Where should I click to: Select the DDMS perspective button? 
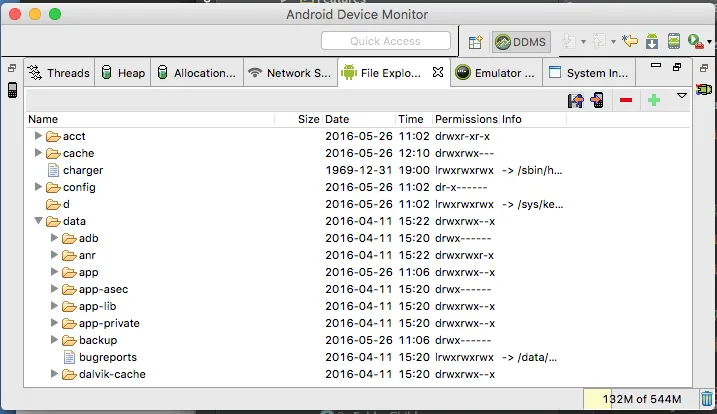click(521, 42)
